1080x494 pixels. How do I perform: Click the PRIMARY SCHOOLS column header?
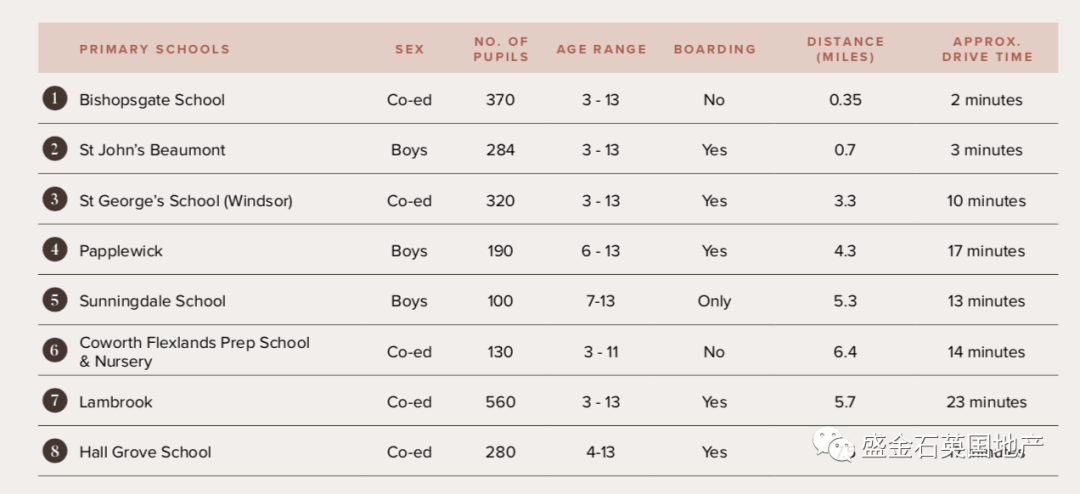(x=154, y=49)
